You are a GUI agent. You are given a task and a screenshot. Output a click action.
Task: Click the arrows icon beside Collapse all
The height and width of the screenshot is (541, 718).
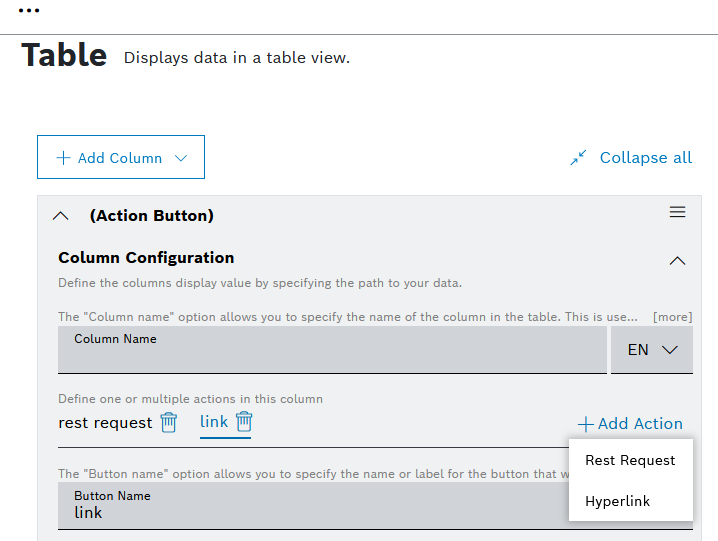(x=578, y=158)
